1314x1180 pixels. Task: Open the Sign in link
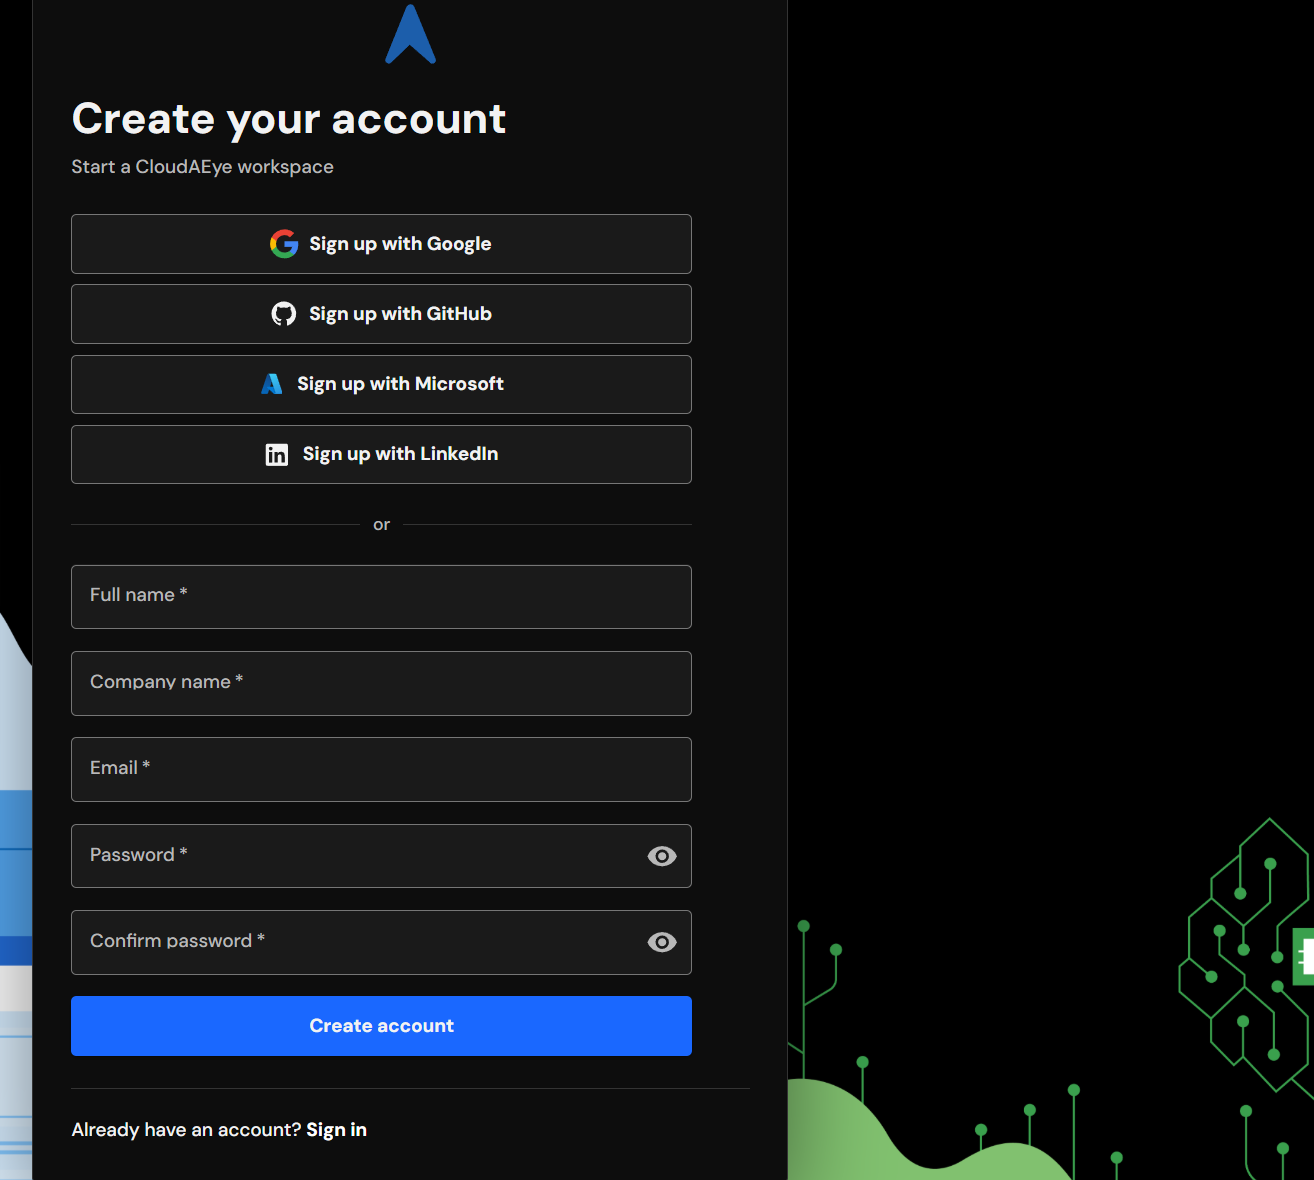coord(336,1129)
